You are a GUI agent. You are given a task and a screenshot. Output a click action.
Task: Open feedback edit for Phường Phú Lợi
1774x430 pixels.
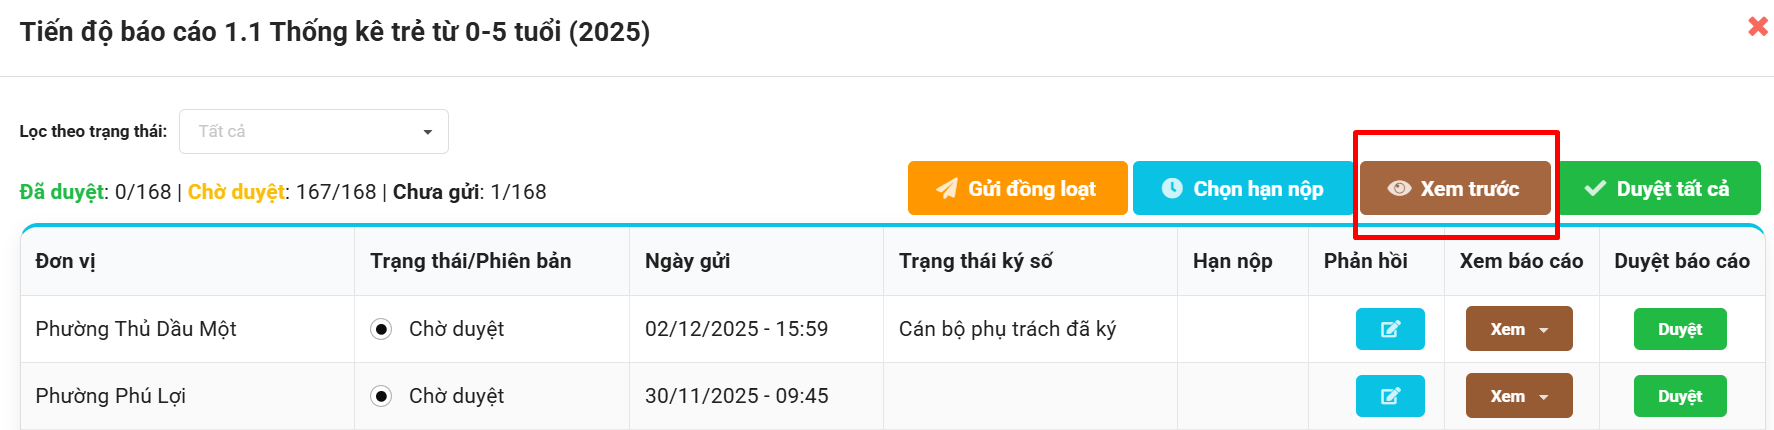1389,396
